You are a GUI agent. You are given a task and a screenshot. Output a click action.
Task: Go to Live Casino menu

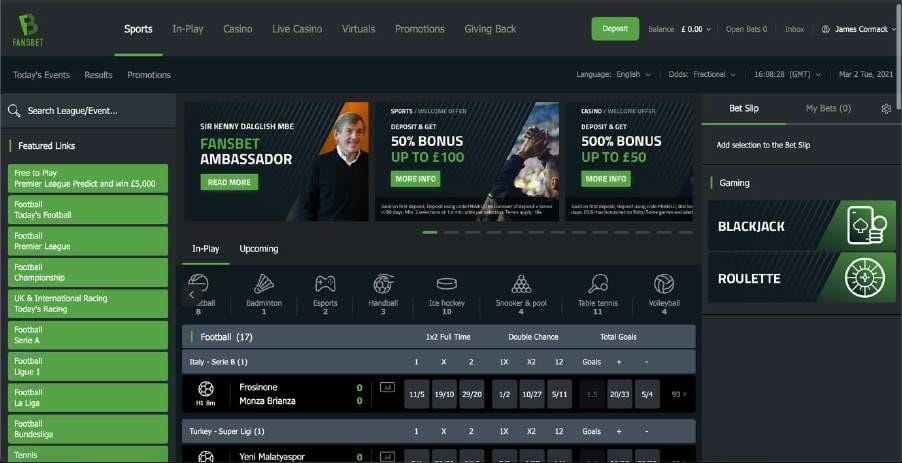coord(297,29)
